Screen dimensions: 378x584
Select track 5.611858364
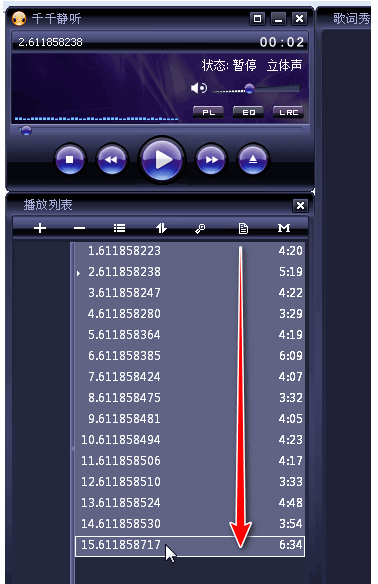tap(190, 335)
